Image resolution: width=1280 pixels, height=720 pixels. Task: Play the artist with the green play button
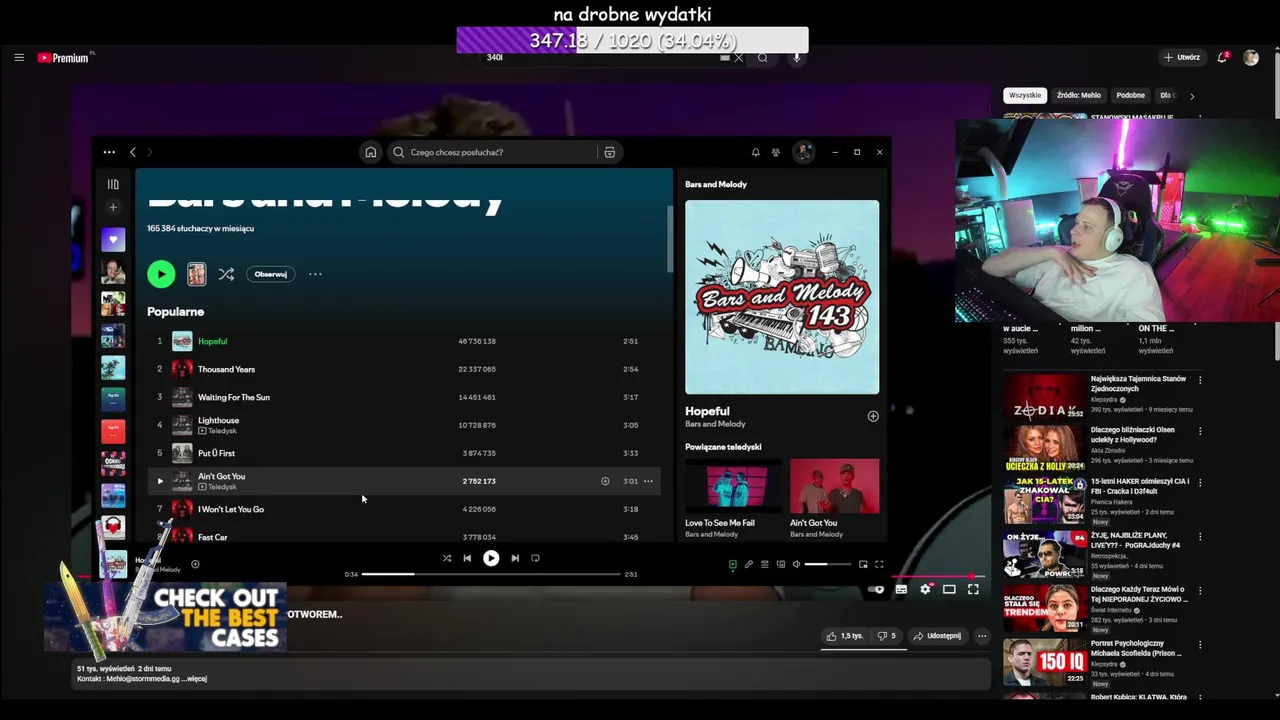point(161,274)
